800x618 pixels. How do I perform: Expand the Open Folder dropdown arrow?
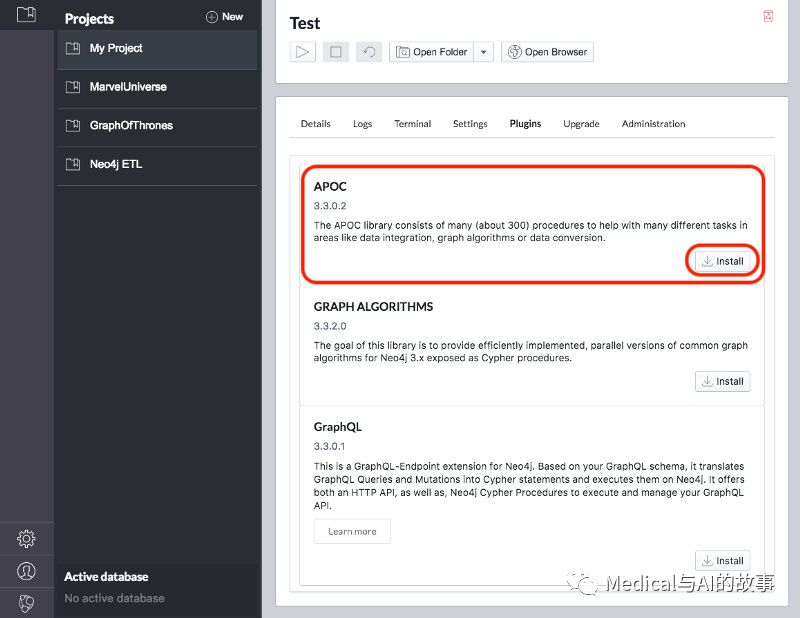click(484, 52)
